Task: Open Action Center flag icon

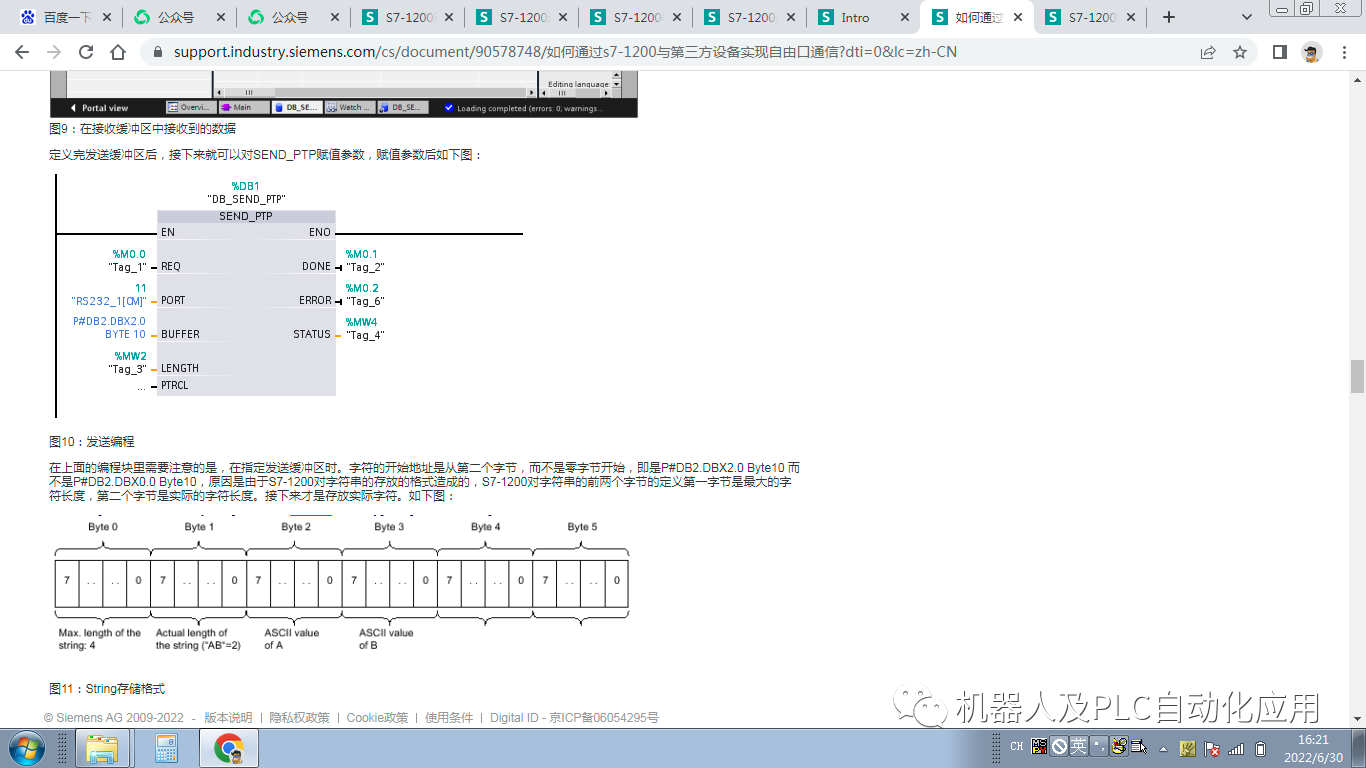Action: click(x=1212, y=748)
